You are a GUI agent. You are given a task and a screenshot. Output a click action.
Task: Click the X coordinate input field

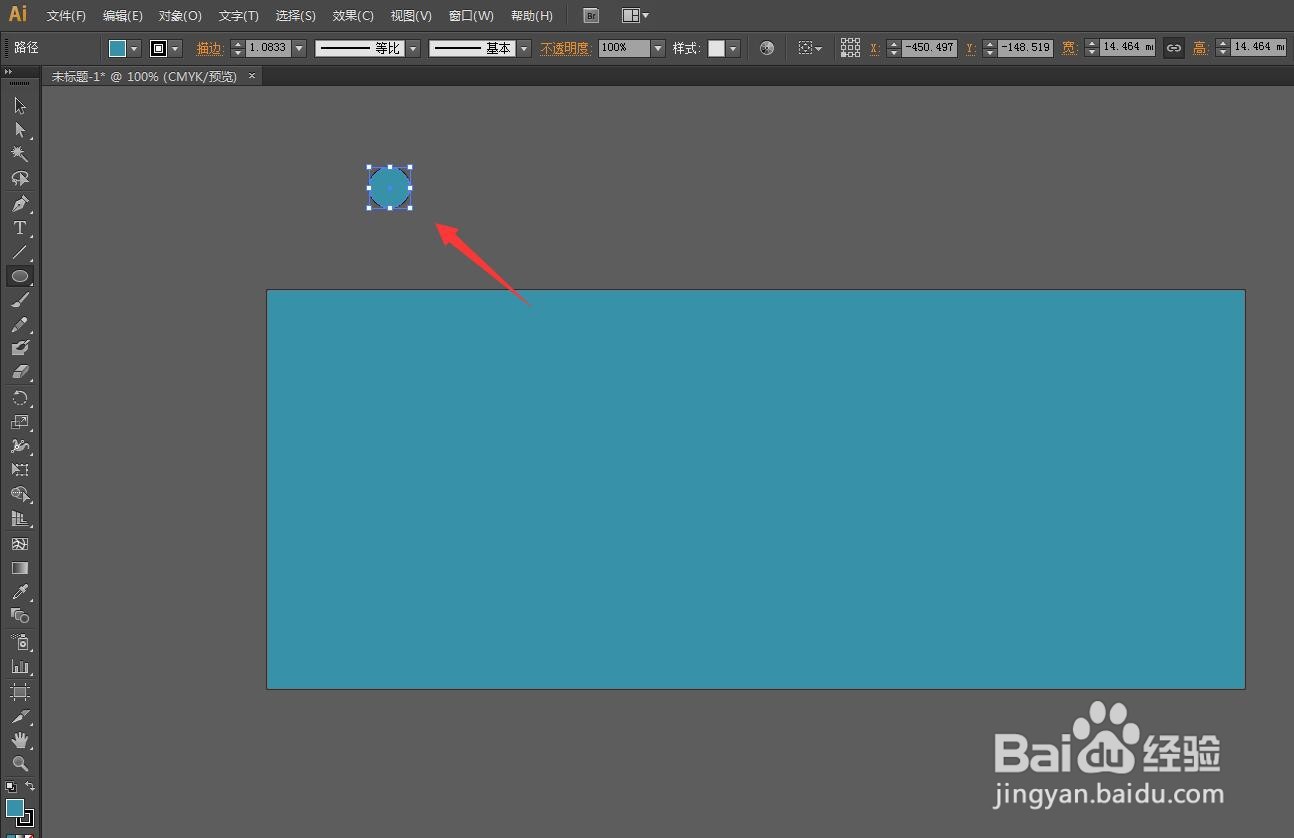tap(929, 48)
